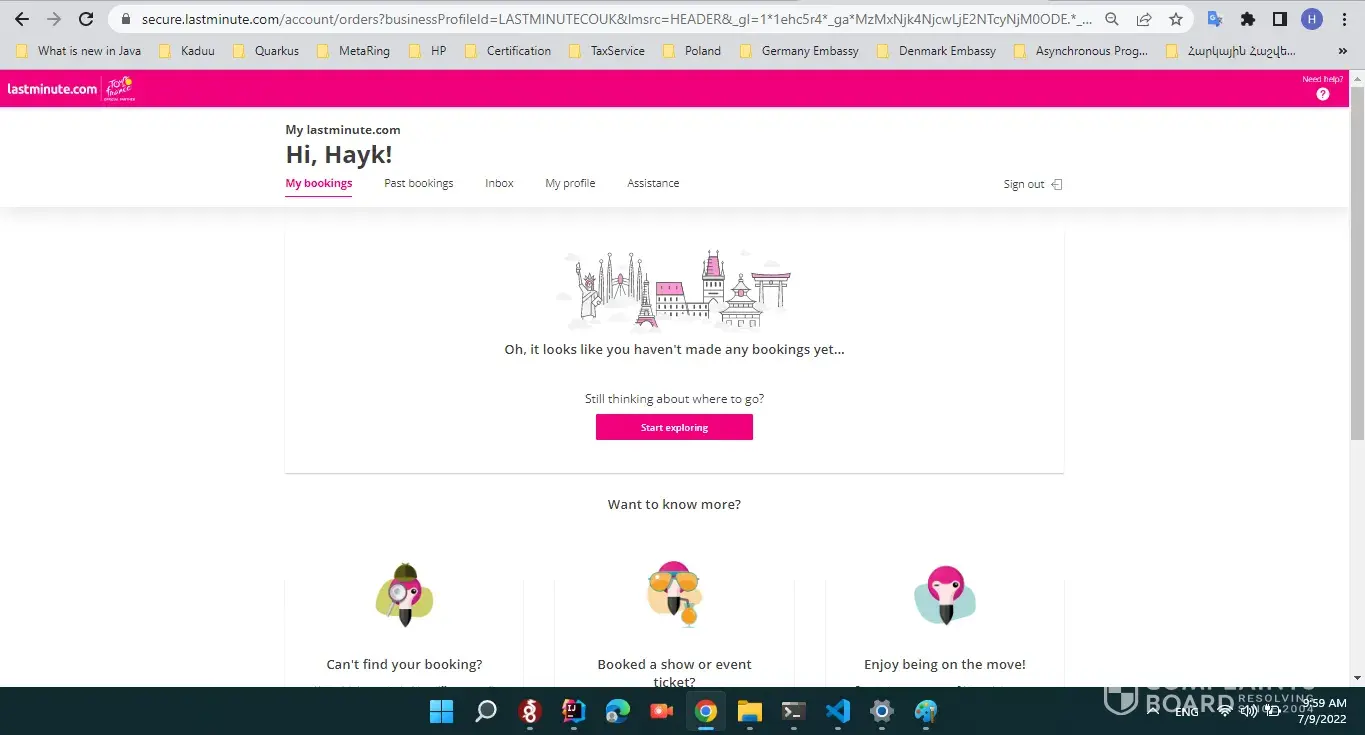Click the lastminute.com logo in header
The height and width of the screenshot is (735, 1365).
tap(52, 89)
